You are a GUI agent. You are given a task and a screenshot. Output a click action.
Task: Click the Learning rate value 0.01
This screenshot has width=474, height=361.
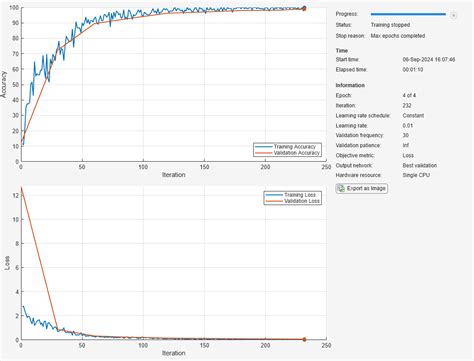[408, 126]
